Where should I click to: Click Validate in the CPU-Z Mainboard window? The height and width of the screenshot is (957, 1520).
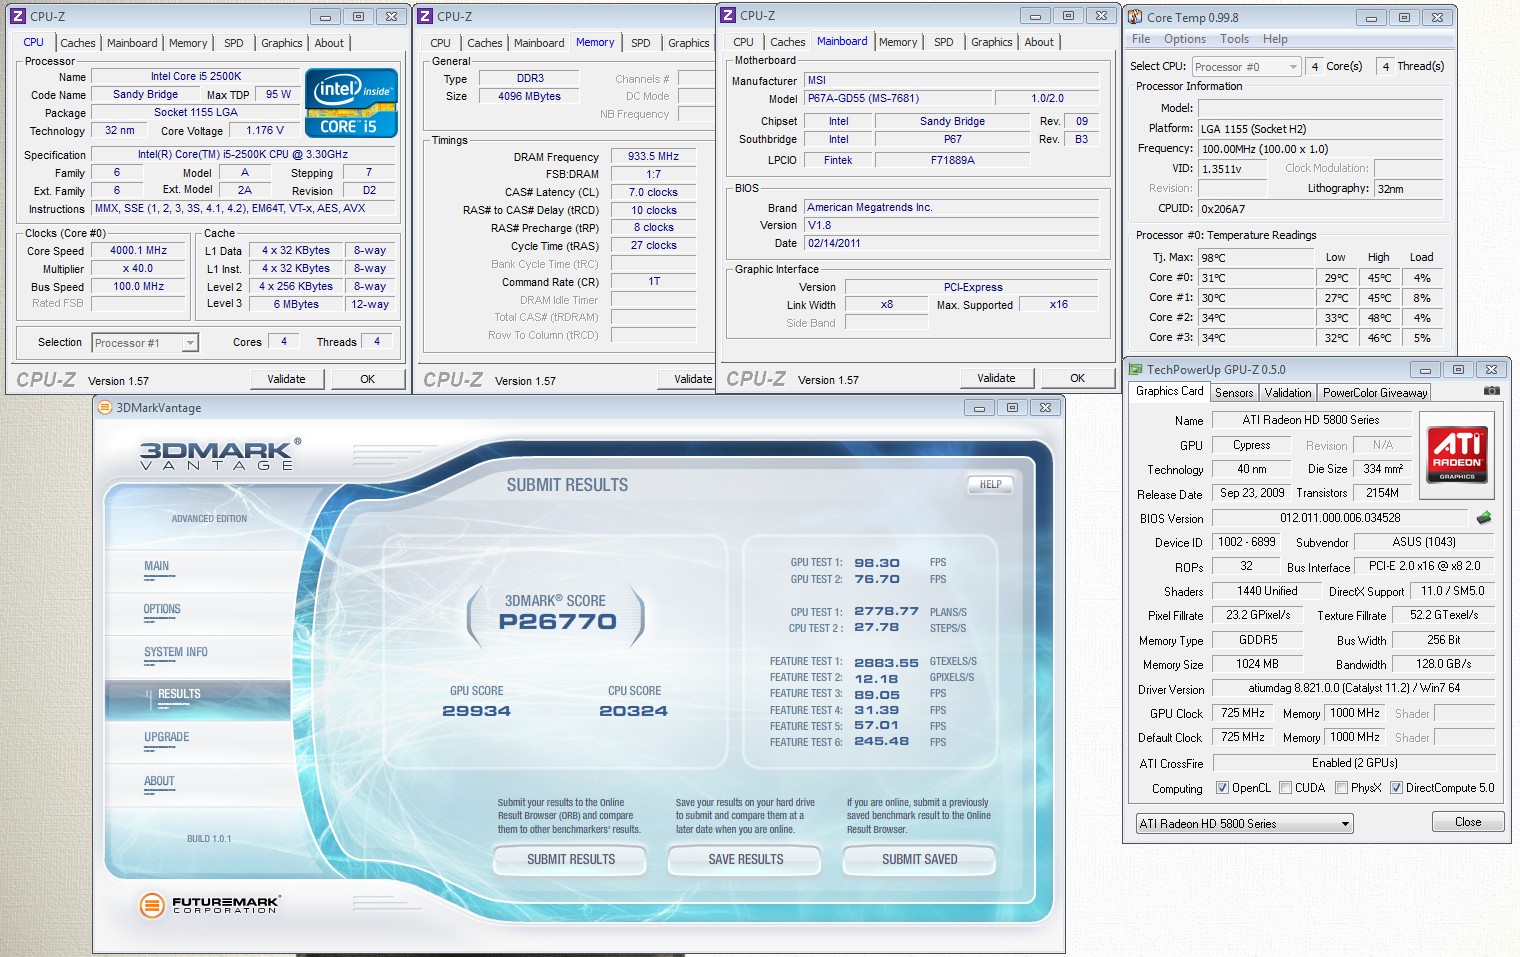click(x=996, y=378)
